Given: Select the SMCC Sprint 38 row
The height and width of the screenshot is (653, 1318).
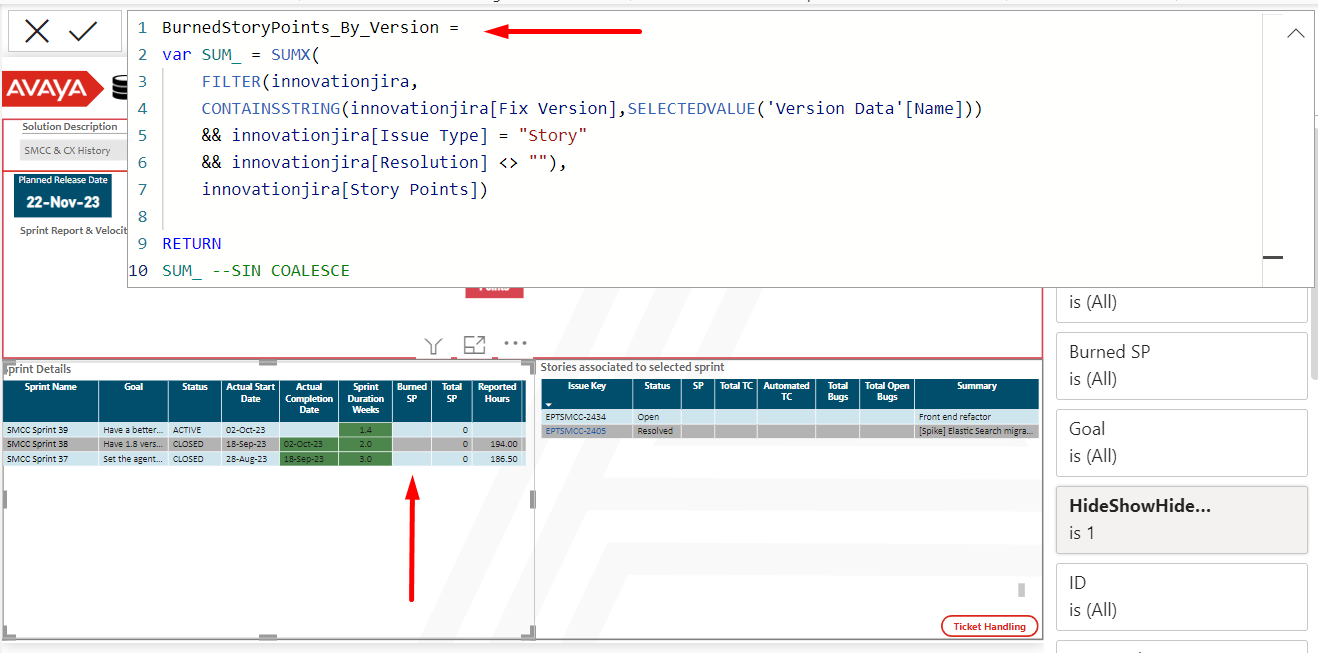Looking at the screenshot, I should [x=263, y=444].
